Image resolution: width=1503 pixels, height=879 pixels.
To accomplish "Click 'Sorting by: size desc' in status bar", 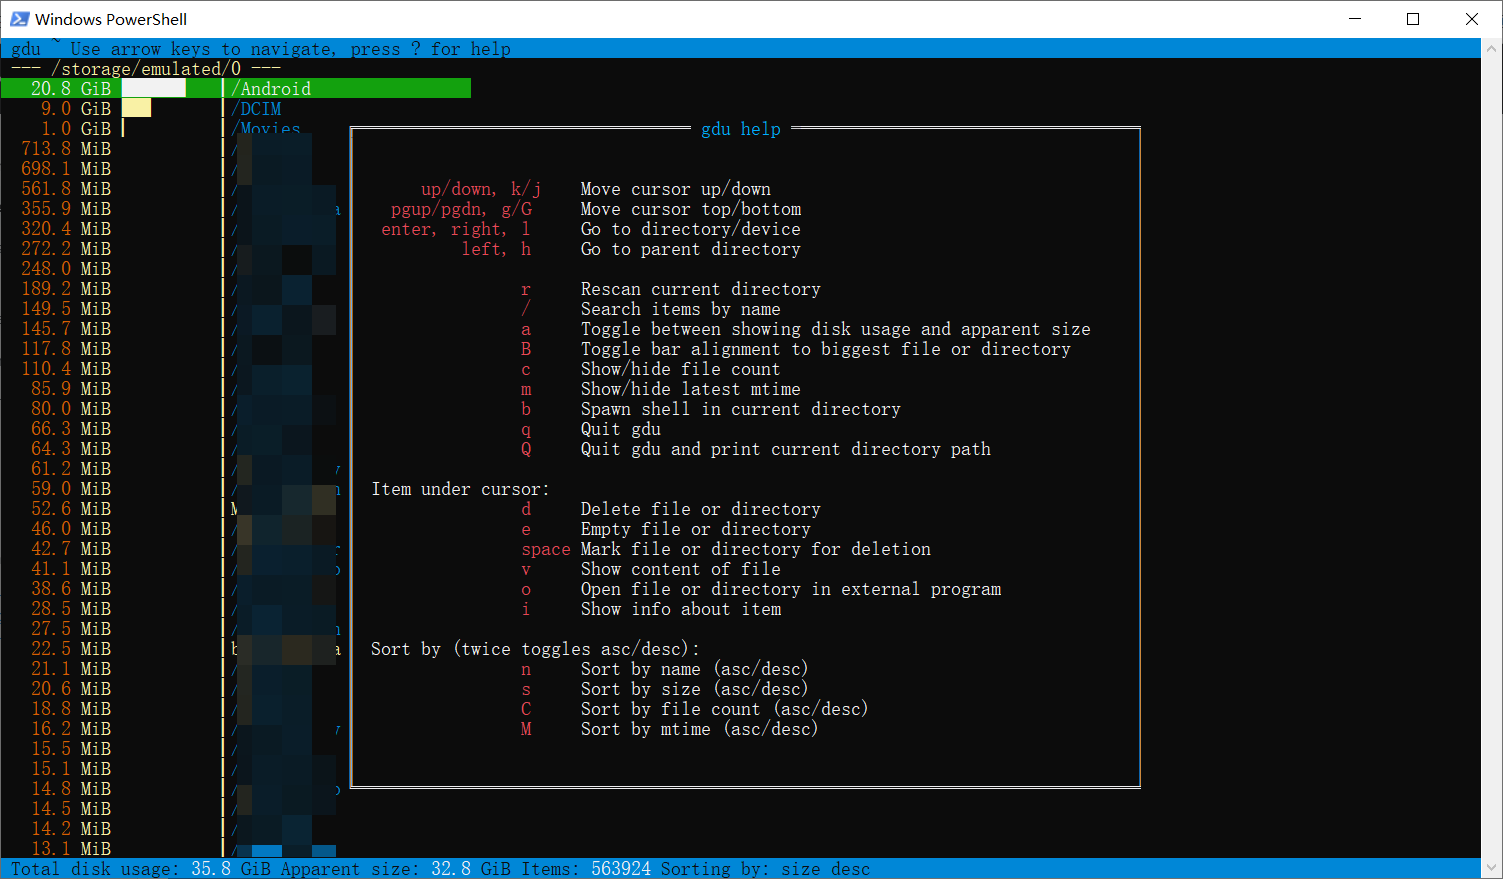I will [x=766, y=869].
